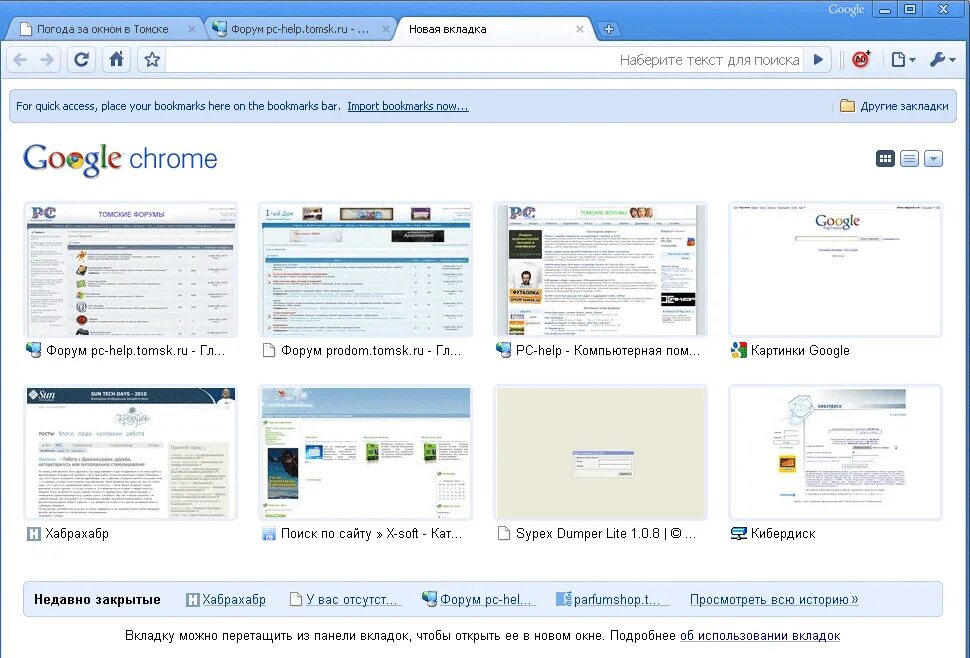The width and height of the screenshot is (970, 658).
Task: Open the Форум prodom.tomsk.ru thumbnail
Action: (x=366, y=270)
